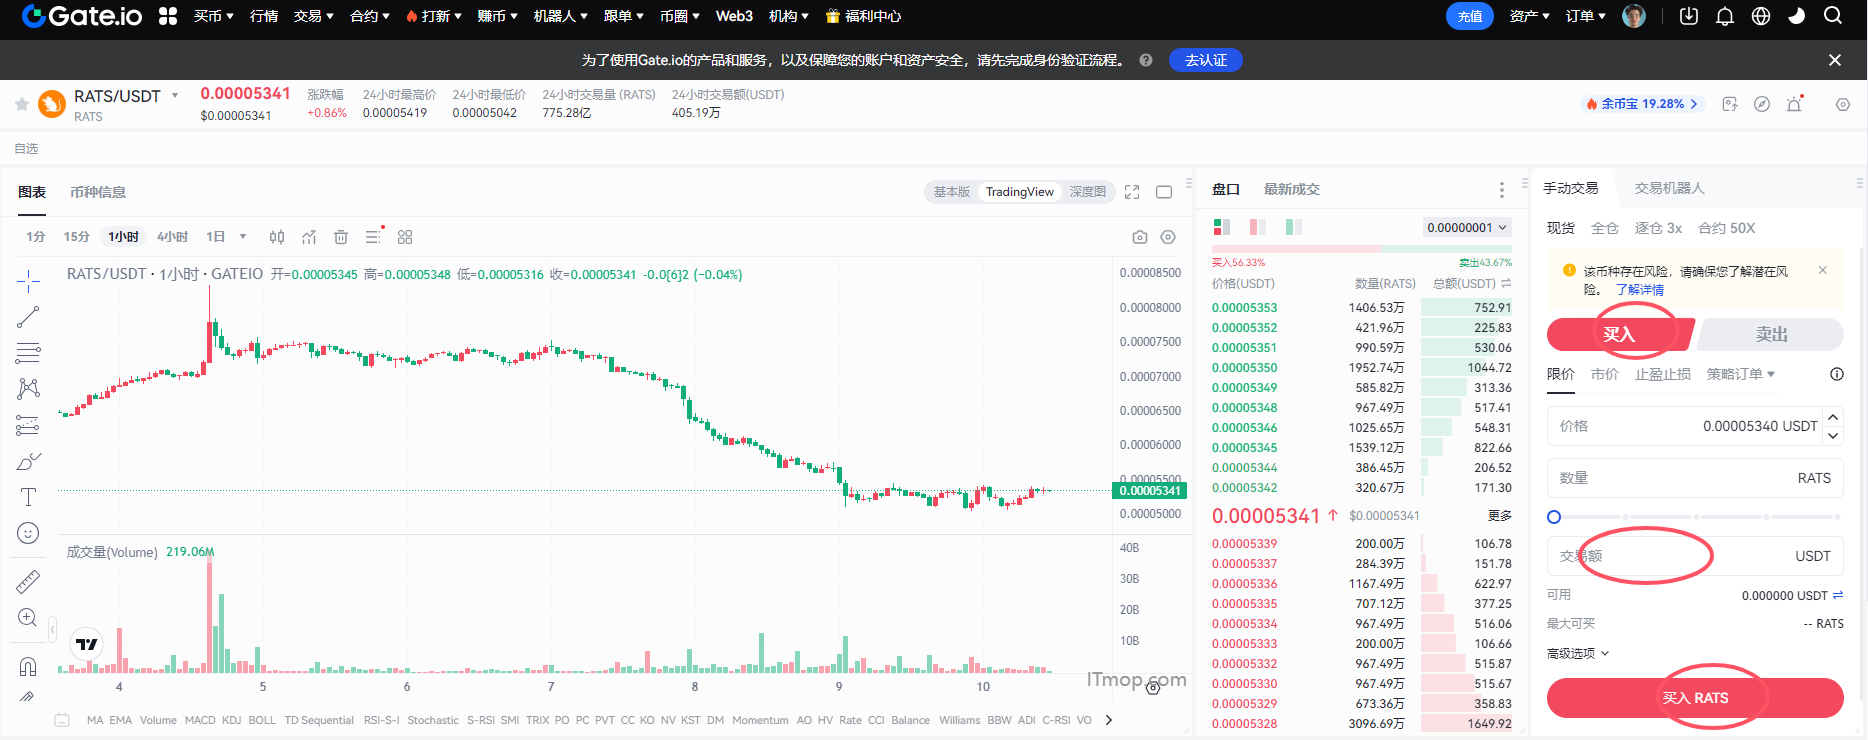Click the 去认证 verification button
This screenshot has height=740, width=1868.
pos(1205,60)
